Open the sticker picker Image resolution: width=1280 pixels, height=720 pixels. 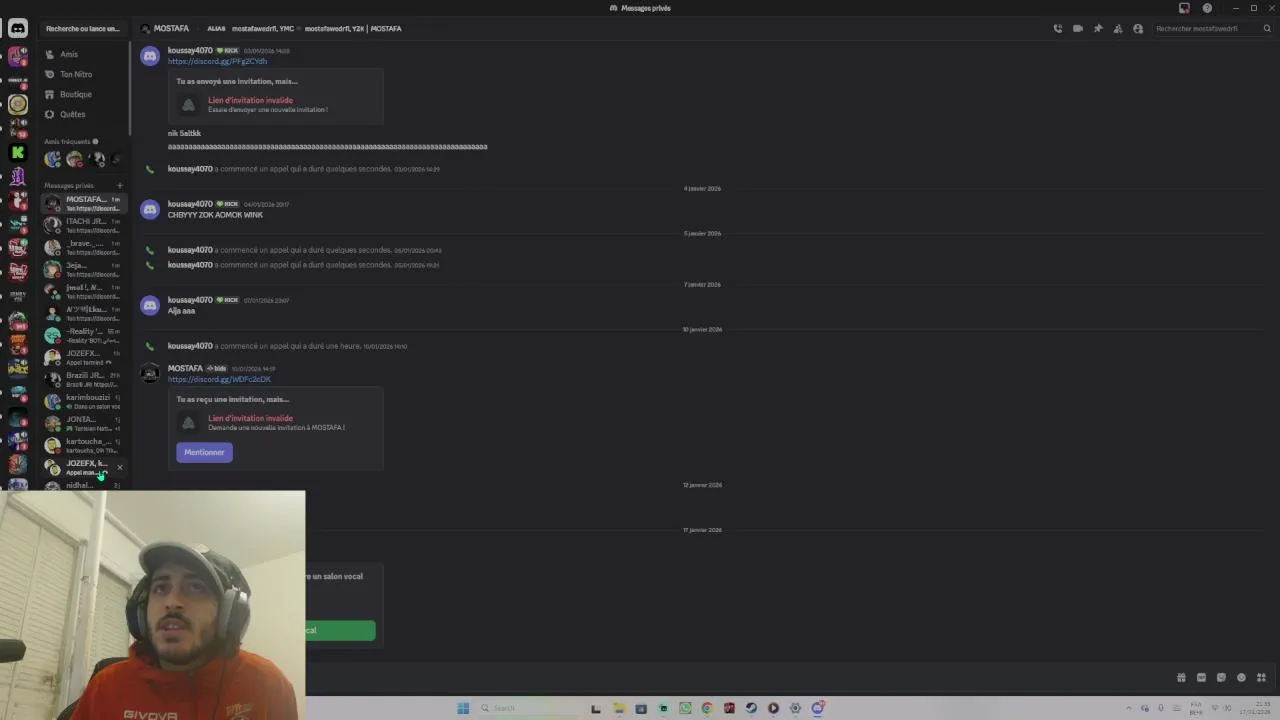(x=1221, y=677)
